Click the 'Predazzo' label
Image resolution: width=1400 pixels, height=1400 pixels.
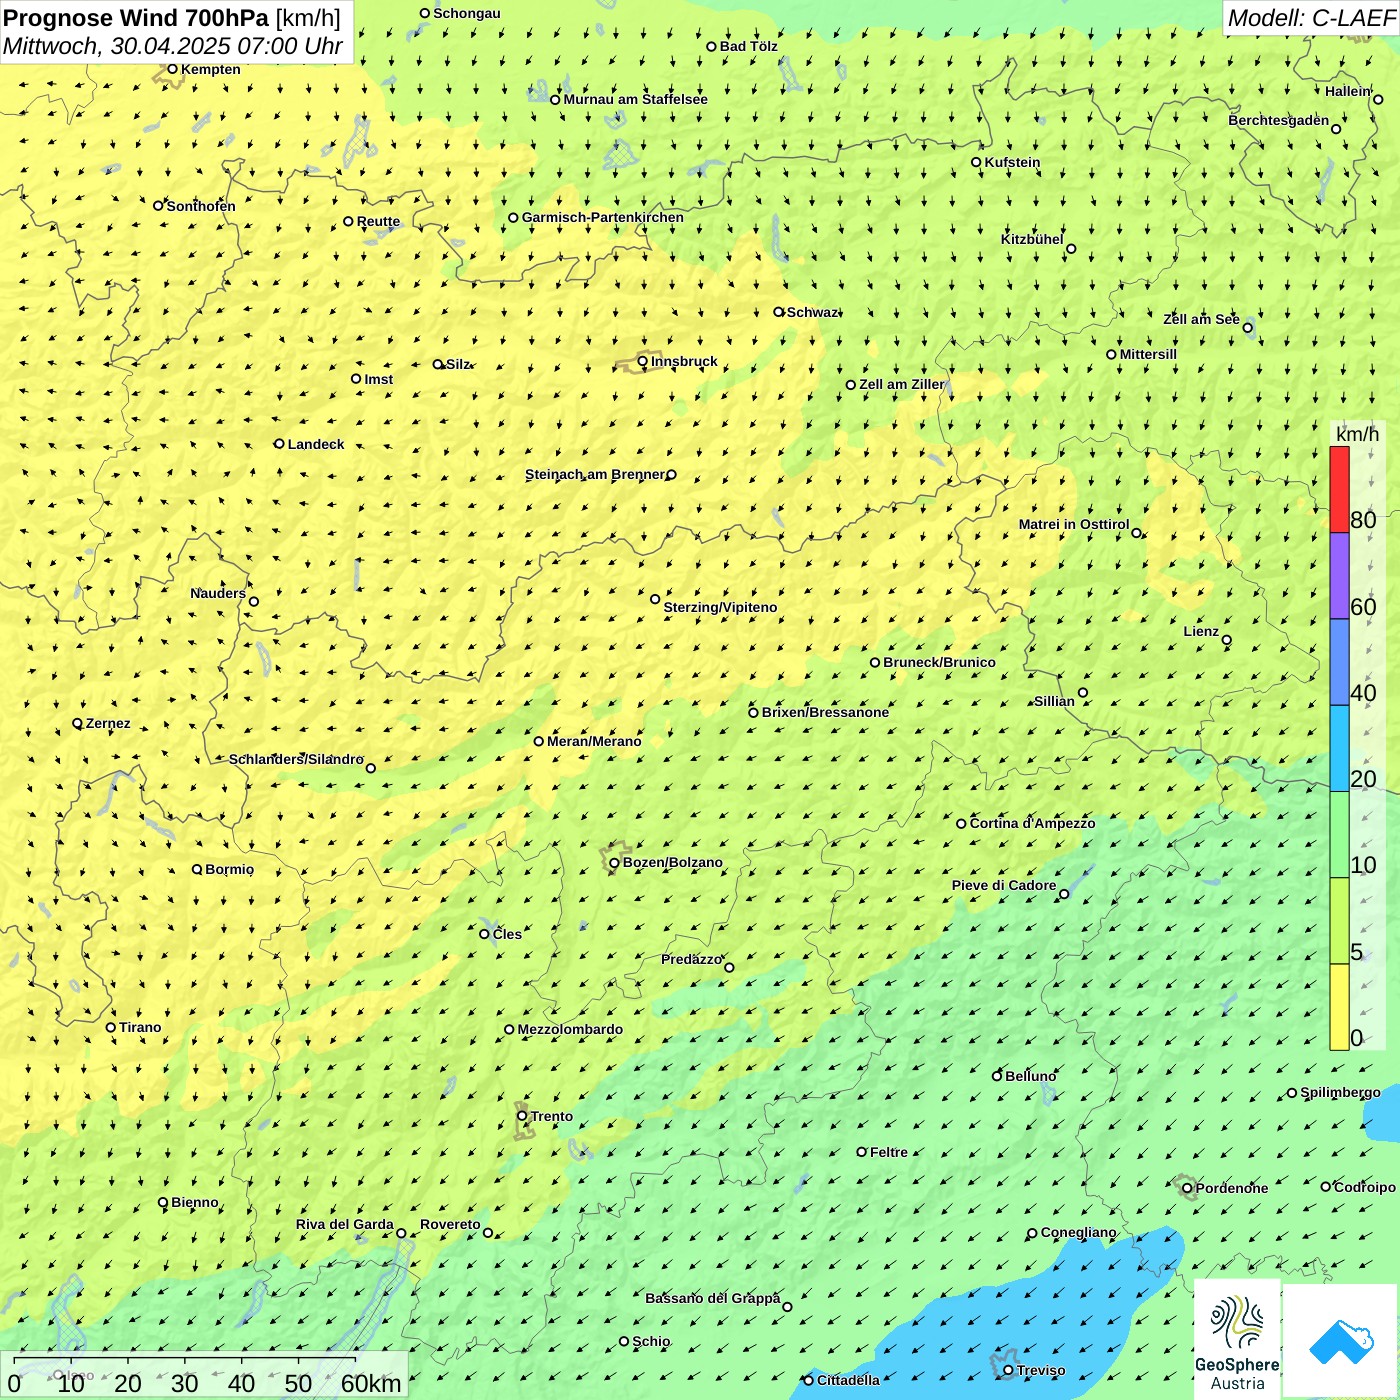[x=691, y=959]
